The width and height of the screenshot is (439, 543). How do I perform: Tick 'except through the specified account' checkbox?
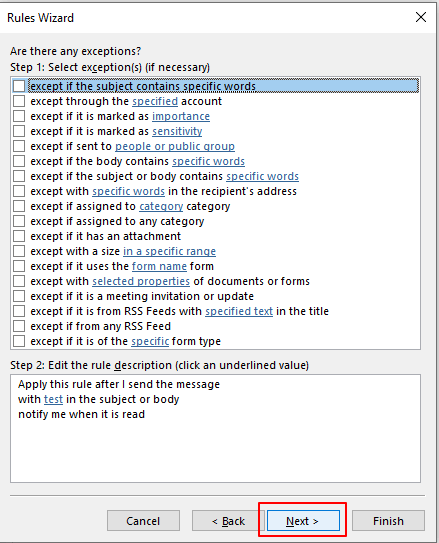point(19,101)
